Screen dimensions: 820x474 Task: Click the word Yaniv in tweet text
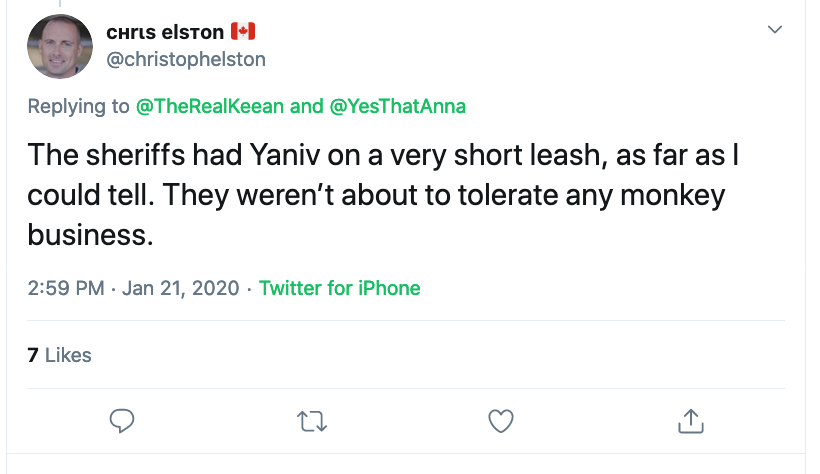(284, 155)
